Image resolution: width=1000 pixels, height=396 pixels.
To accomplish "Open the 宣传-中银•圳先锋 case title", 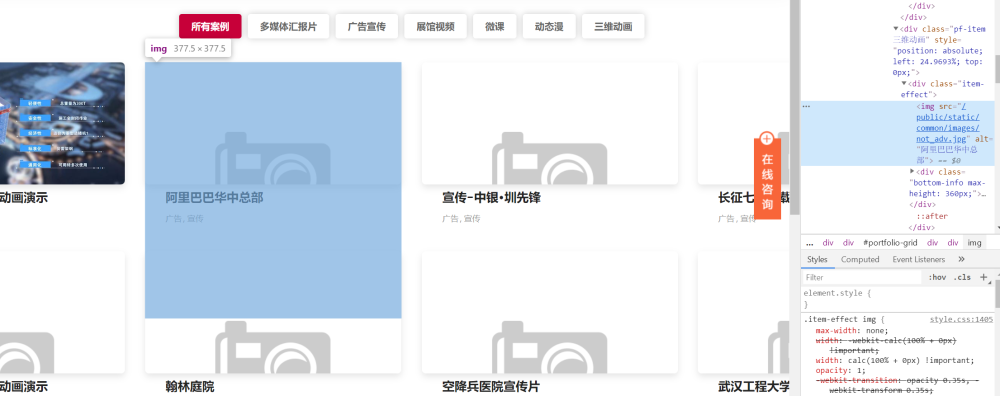I will [x=491, y=198].
